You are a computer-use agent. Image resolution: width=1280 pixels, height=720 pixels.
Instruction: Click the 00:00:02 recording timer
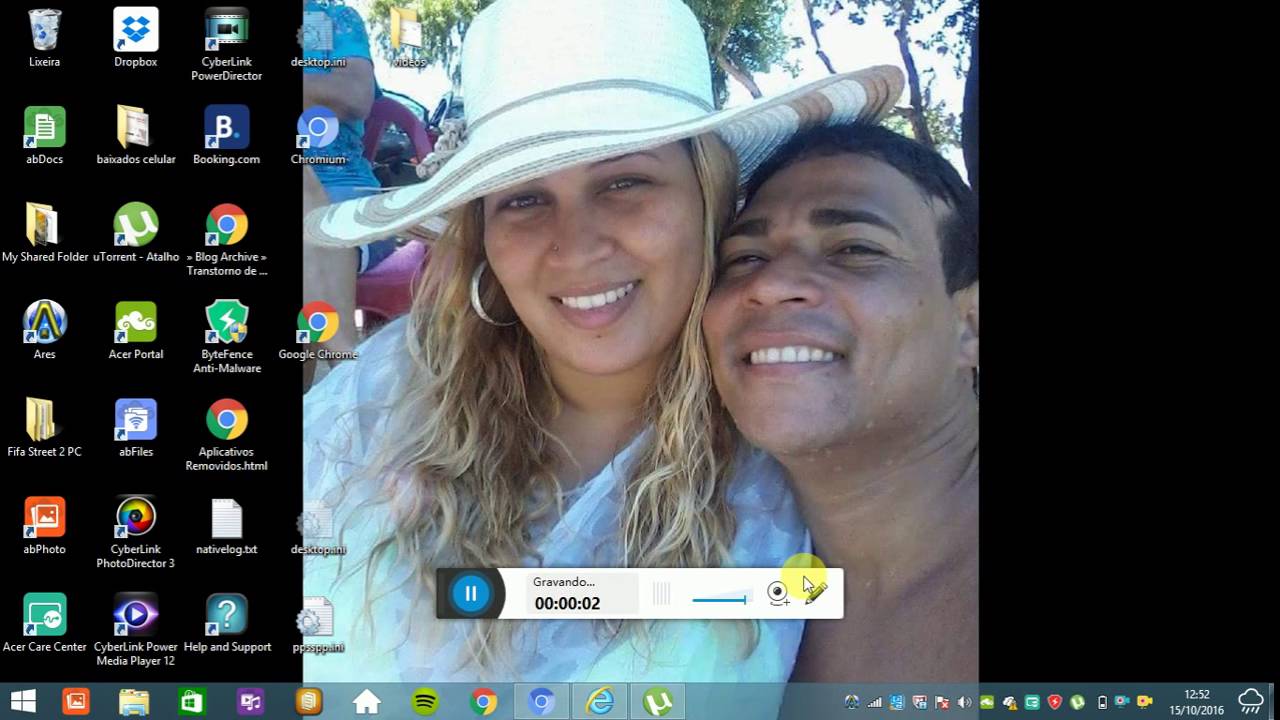567,603
